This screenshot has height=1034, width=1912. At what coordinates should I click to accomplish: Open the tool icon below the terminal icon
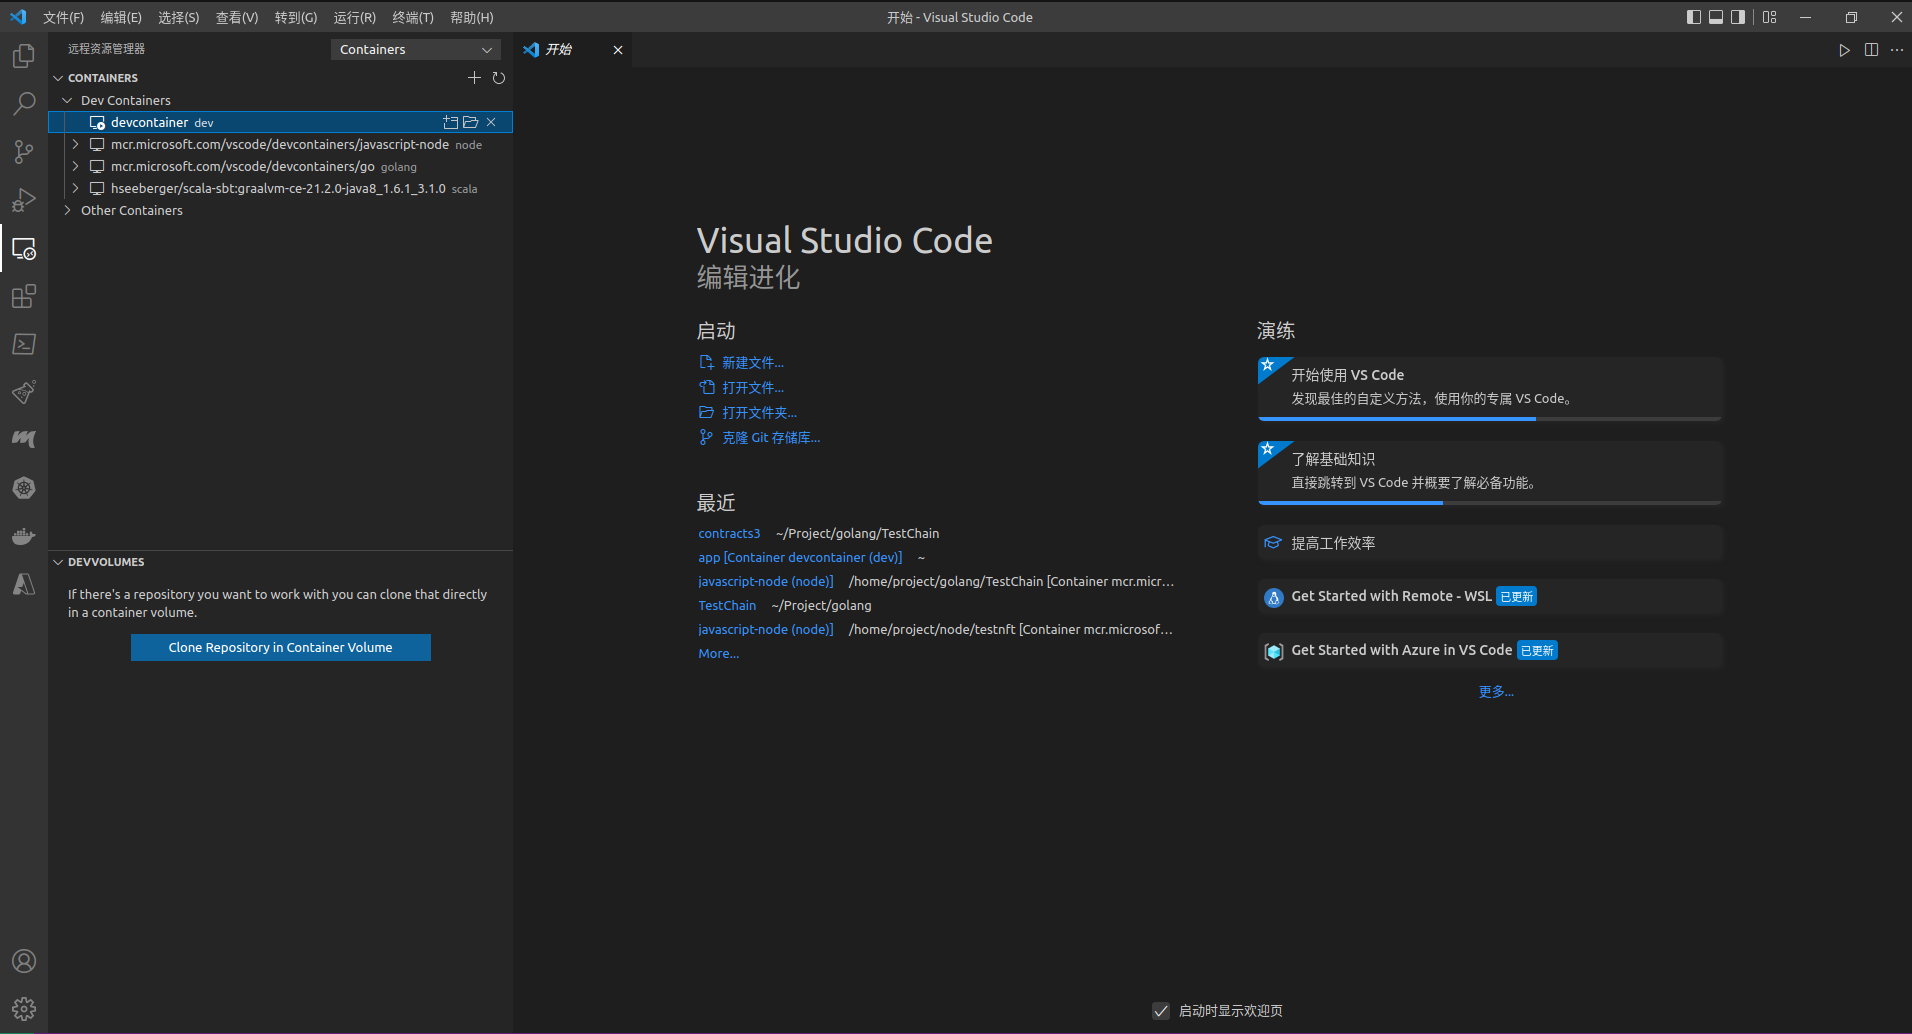tap(24, 392)
